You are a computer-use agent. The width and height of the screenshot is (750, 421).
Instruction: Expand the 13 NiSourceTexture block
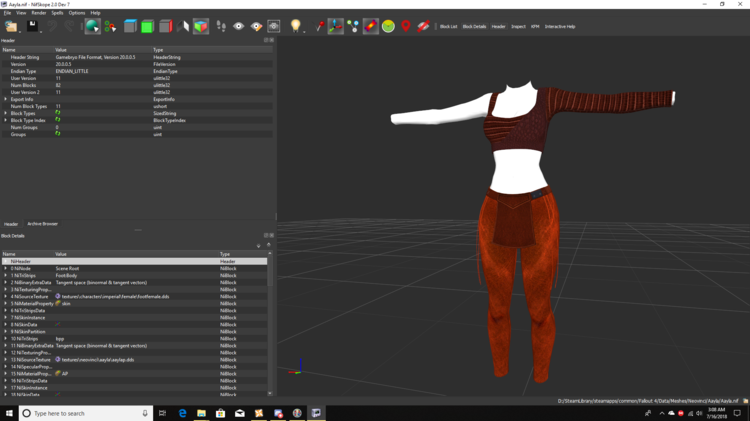6,360
